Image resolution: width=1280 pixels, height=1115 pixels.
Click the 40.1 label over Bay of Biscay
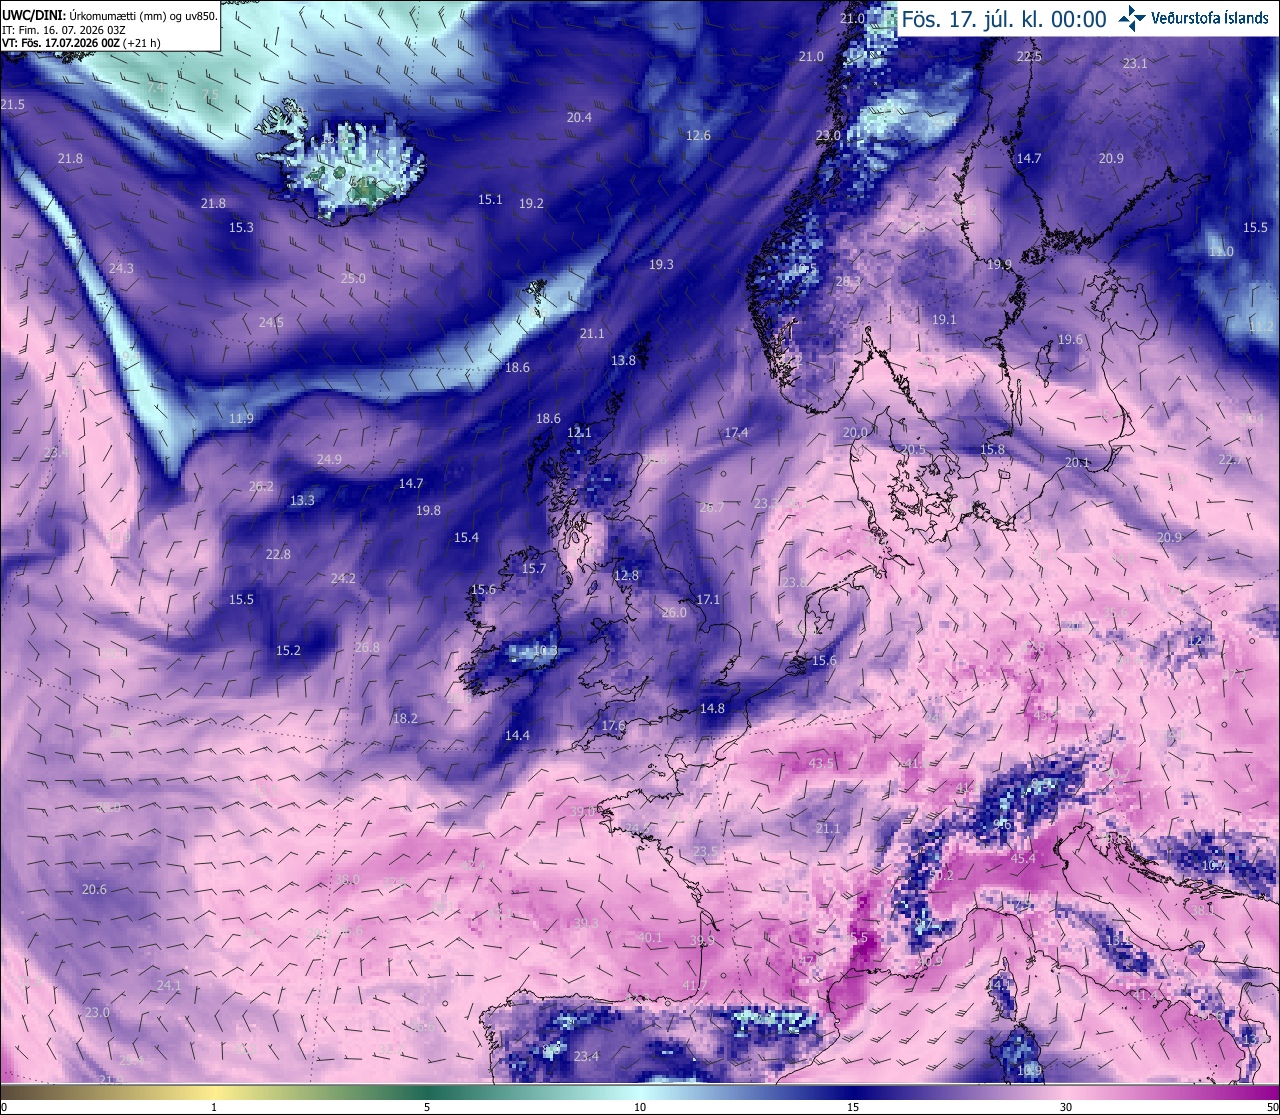click(x=649, y=938)
